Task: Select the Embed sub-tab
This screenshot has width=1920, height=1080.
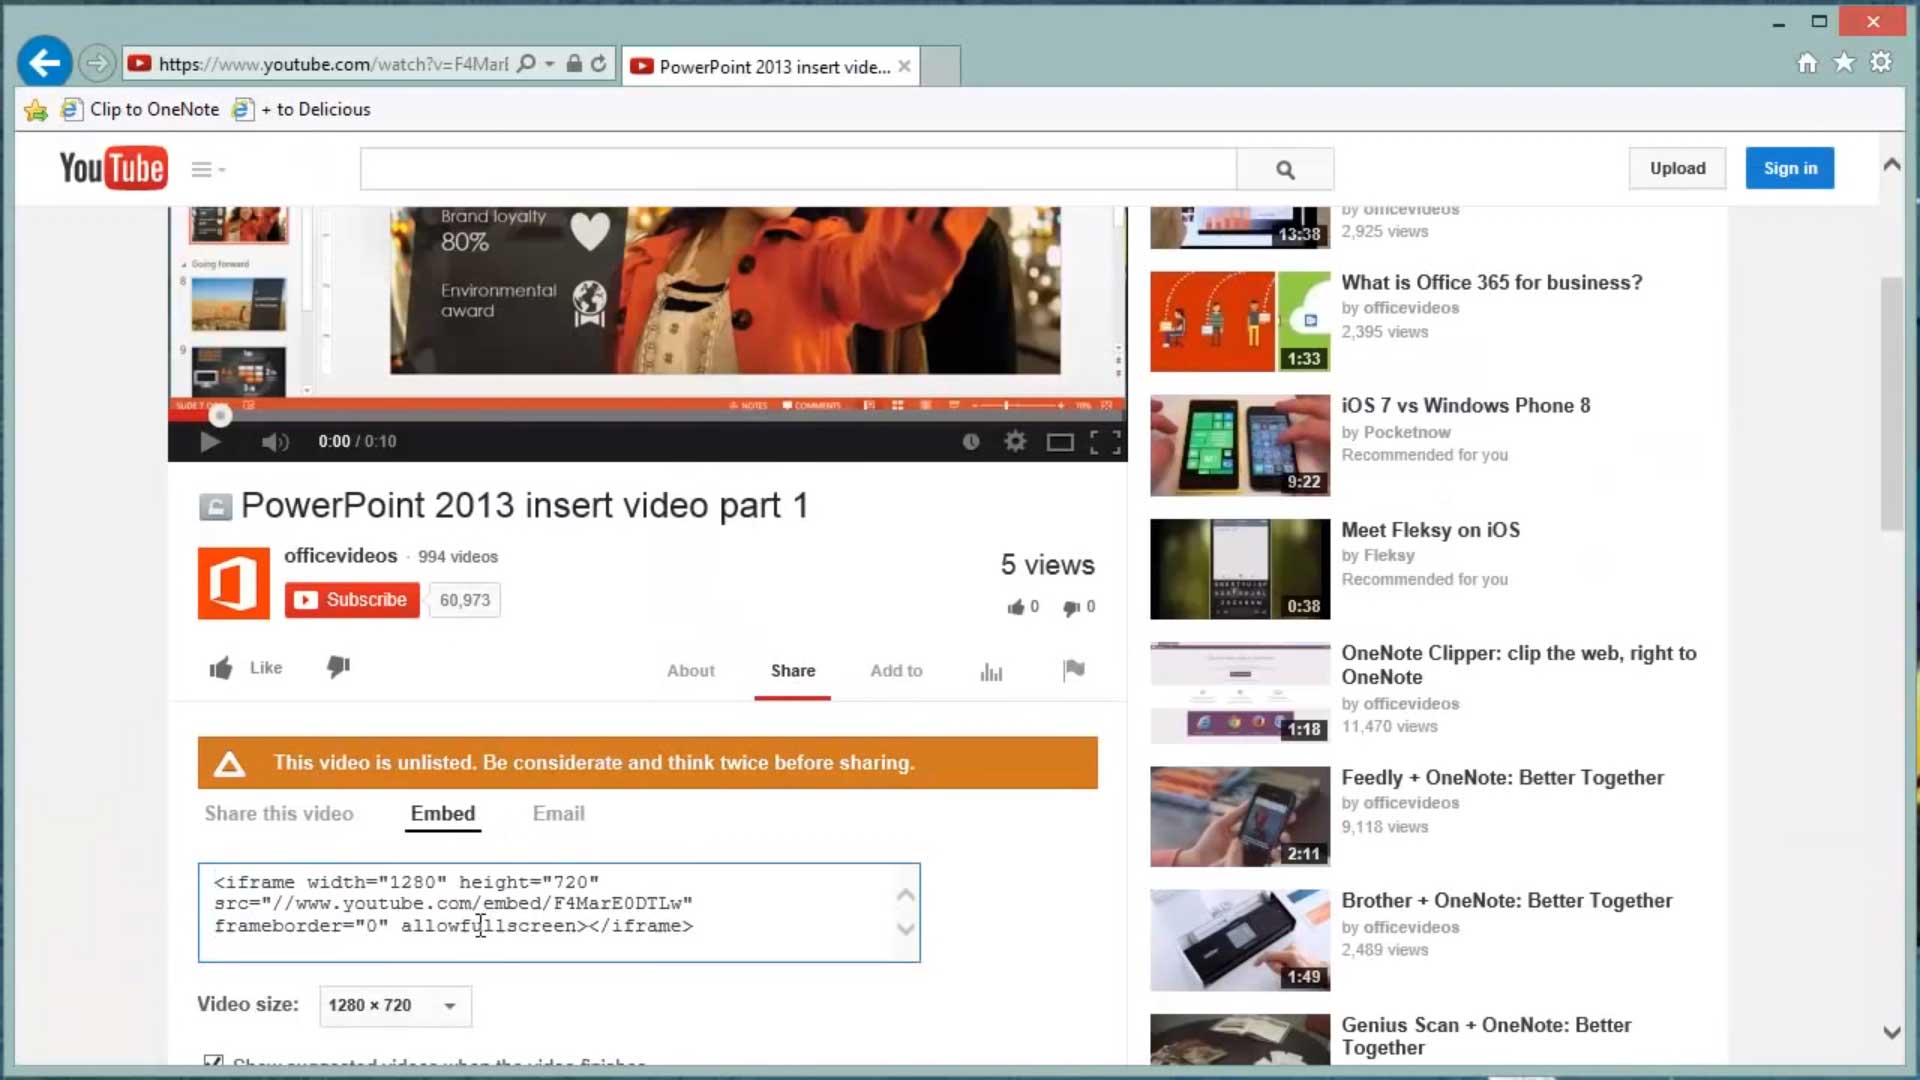Action: coord(443,814)
